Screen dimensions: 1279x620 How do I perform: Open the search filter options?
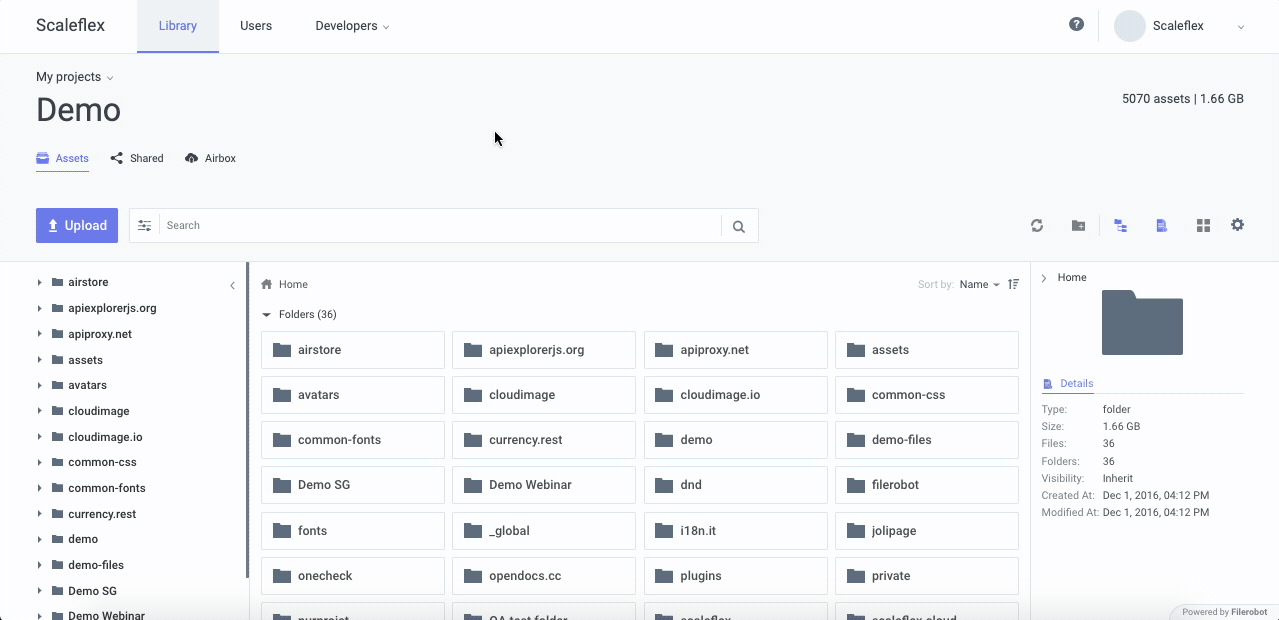pyautogui.click(x=145, y=226)
